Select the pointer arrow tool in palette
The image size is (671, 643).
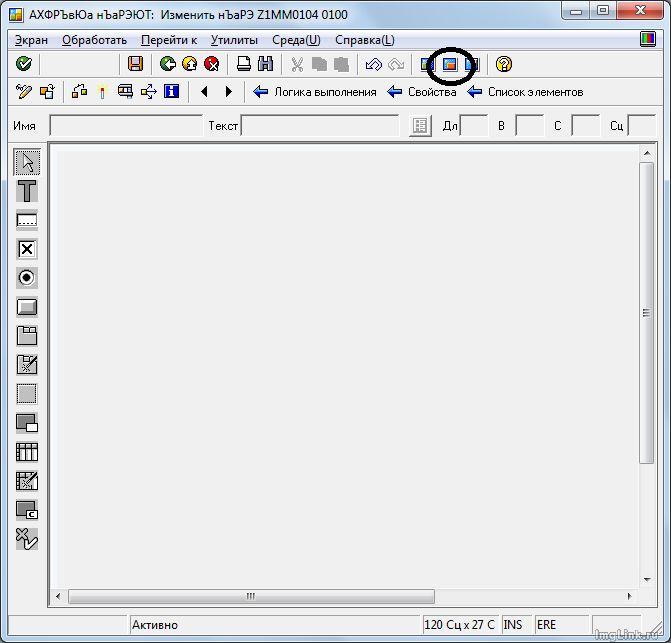[x=27, y=162]
